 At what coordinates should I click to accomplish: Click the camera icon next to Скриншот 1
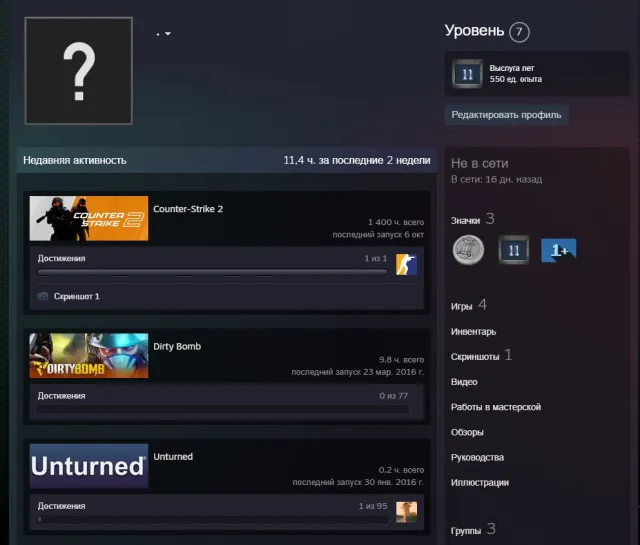tap(43, 296)
